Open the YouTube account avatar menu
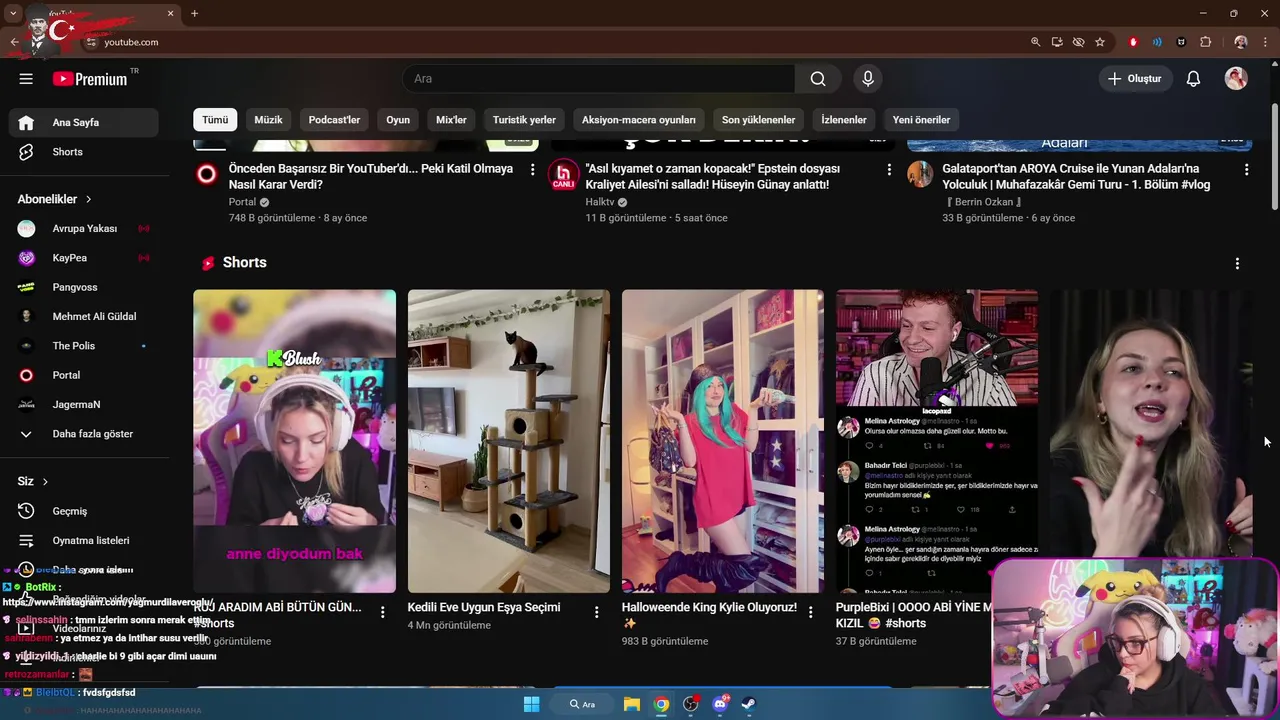This screenshot has height=720, width=1280. 1236,79
